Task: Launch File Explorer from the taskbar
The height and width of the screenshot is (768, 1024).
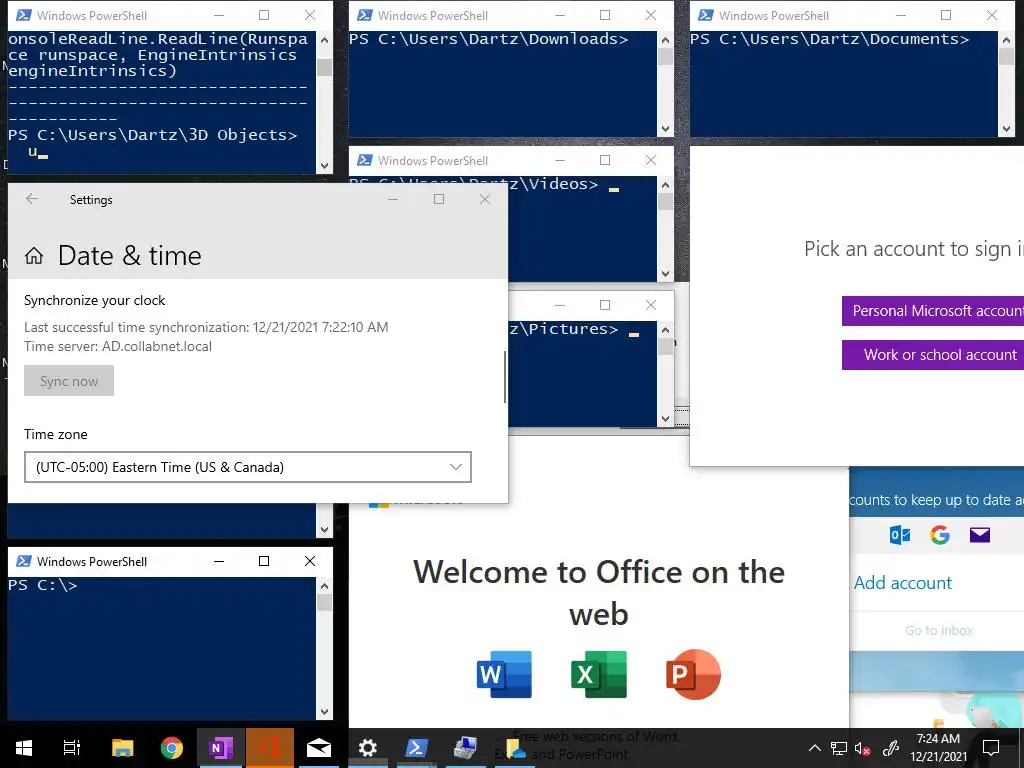Action: click(122, 748)
